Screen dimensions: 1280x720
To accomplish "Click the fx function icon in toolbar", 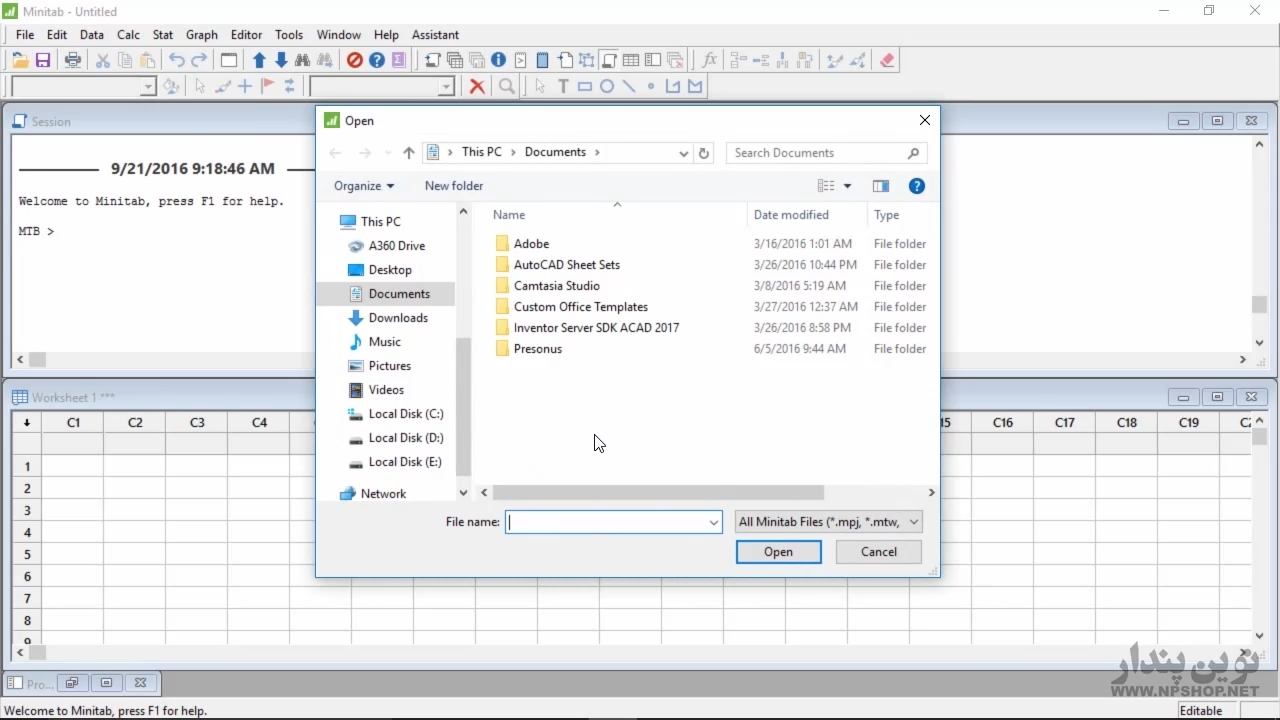I will (x=709, y=60).
